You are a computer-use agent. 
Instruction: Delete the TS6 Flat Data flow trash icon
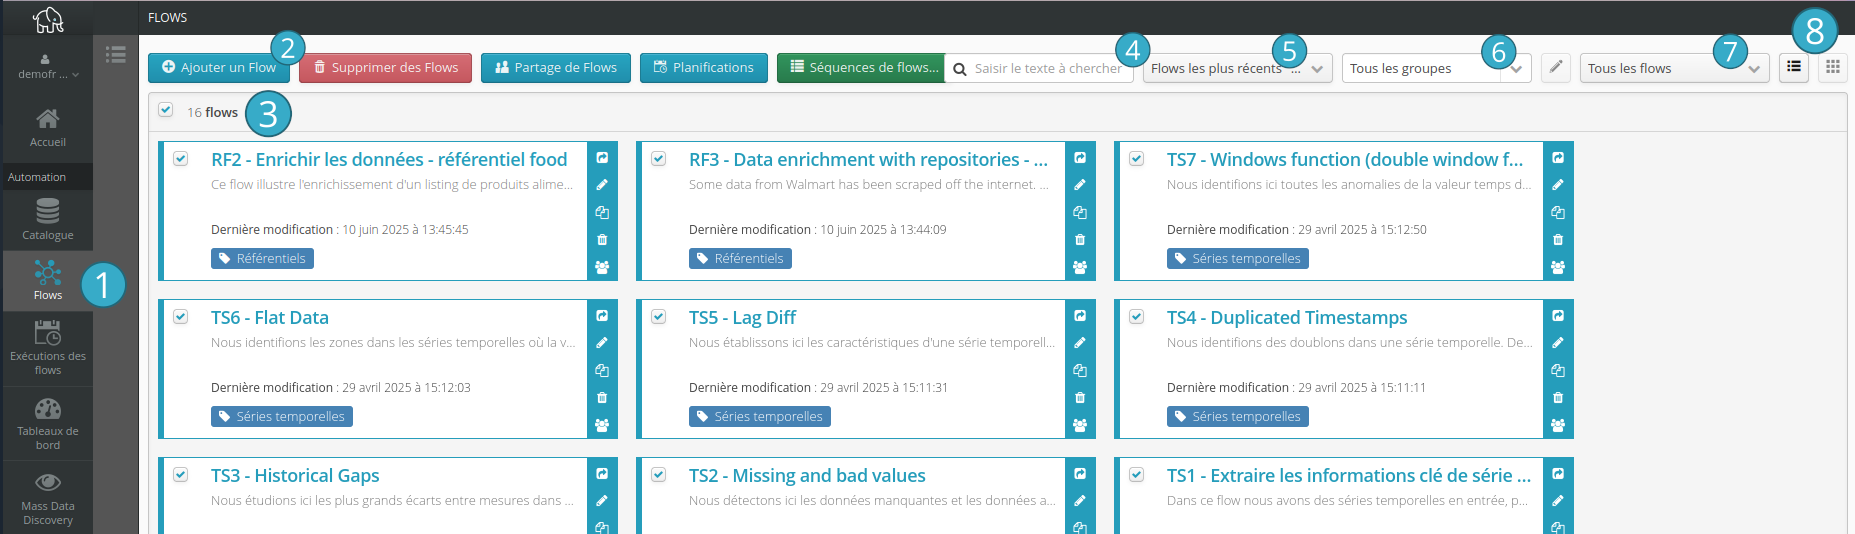pos(602,398)
